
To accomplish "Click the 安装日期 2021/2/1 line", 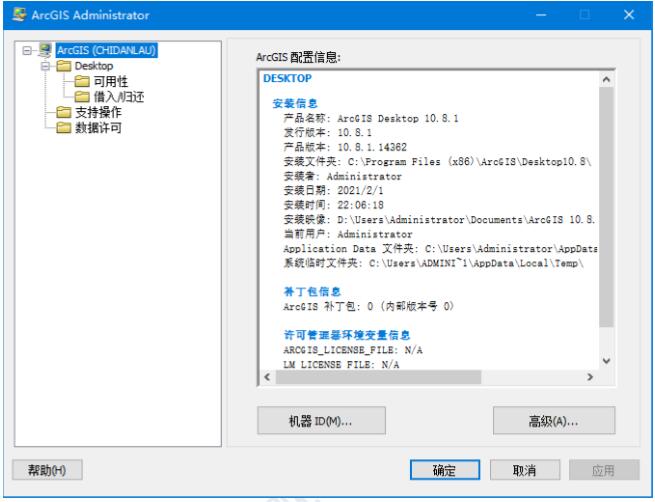I will tap(333, 190).
